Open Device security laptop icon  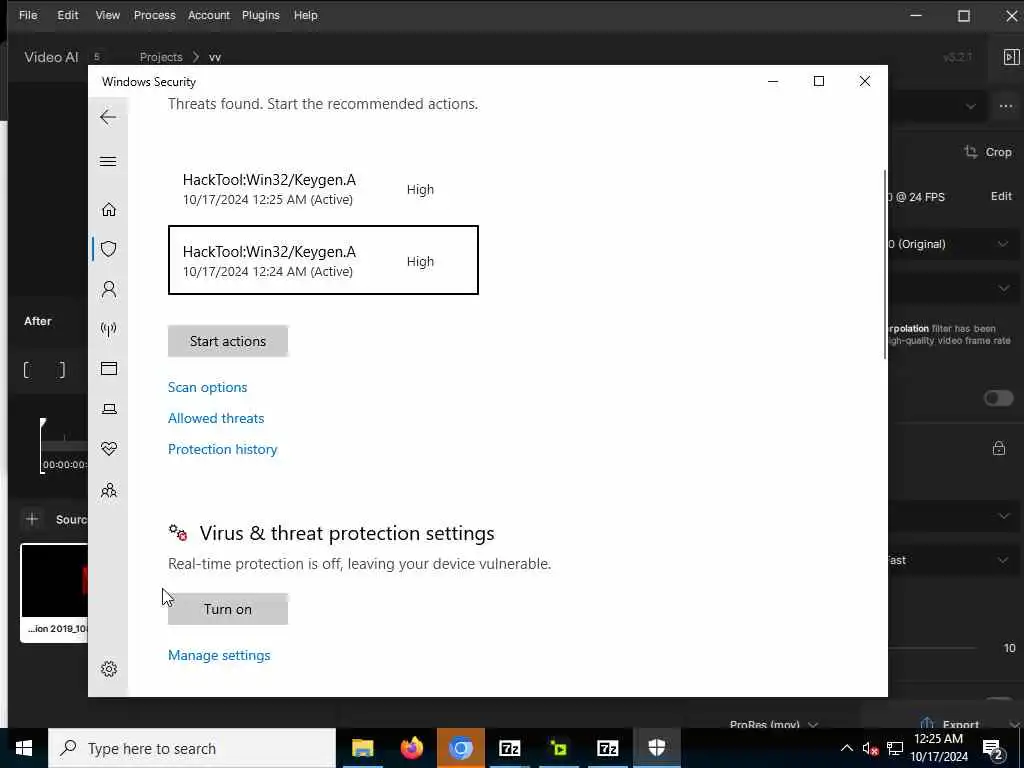(108, 409)
